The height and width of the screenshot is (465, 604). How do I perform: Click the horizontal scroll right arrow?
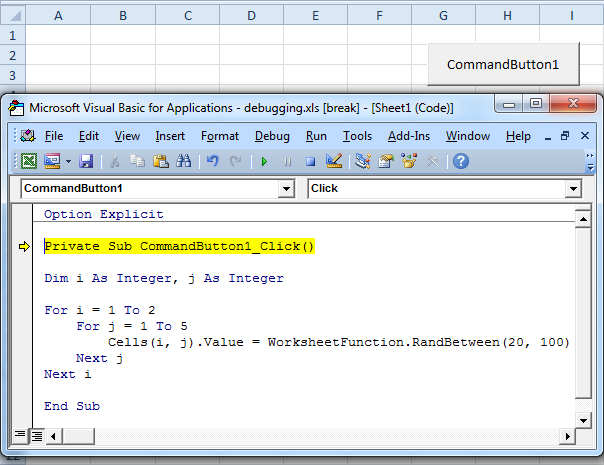(x=567, y=436)
